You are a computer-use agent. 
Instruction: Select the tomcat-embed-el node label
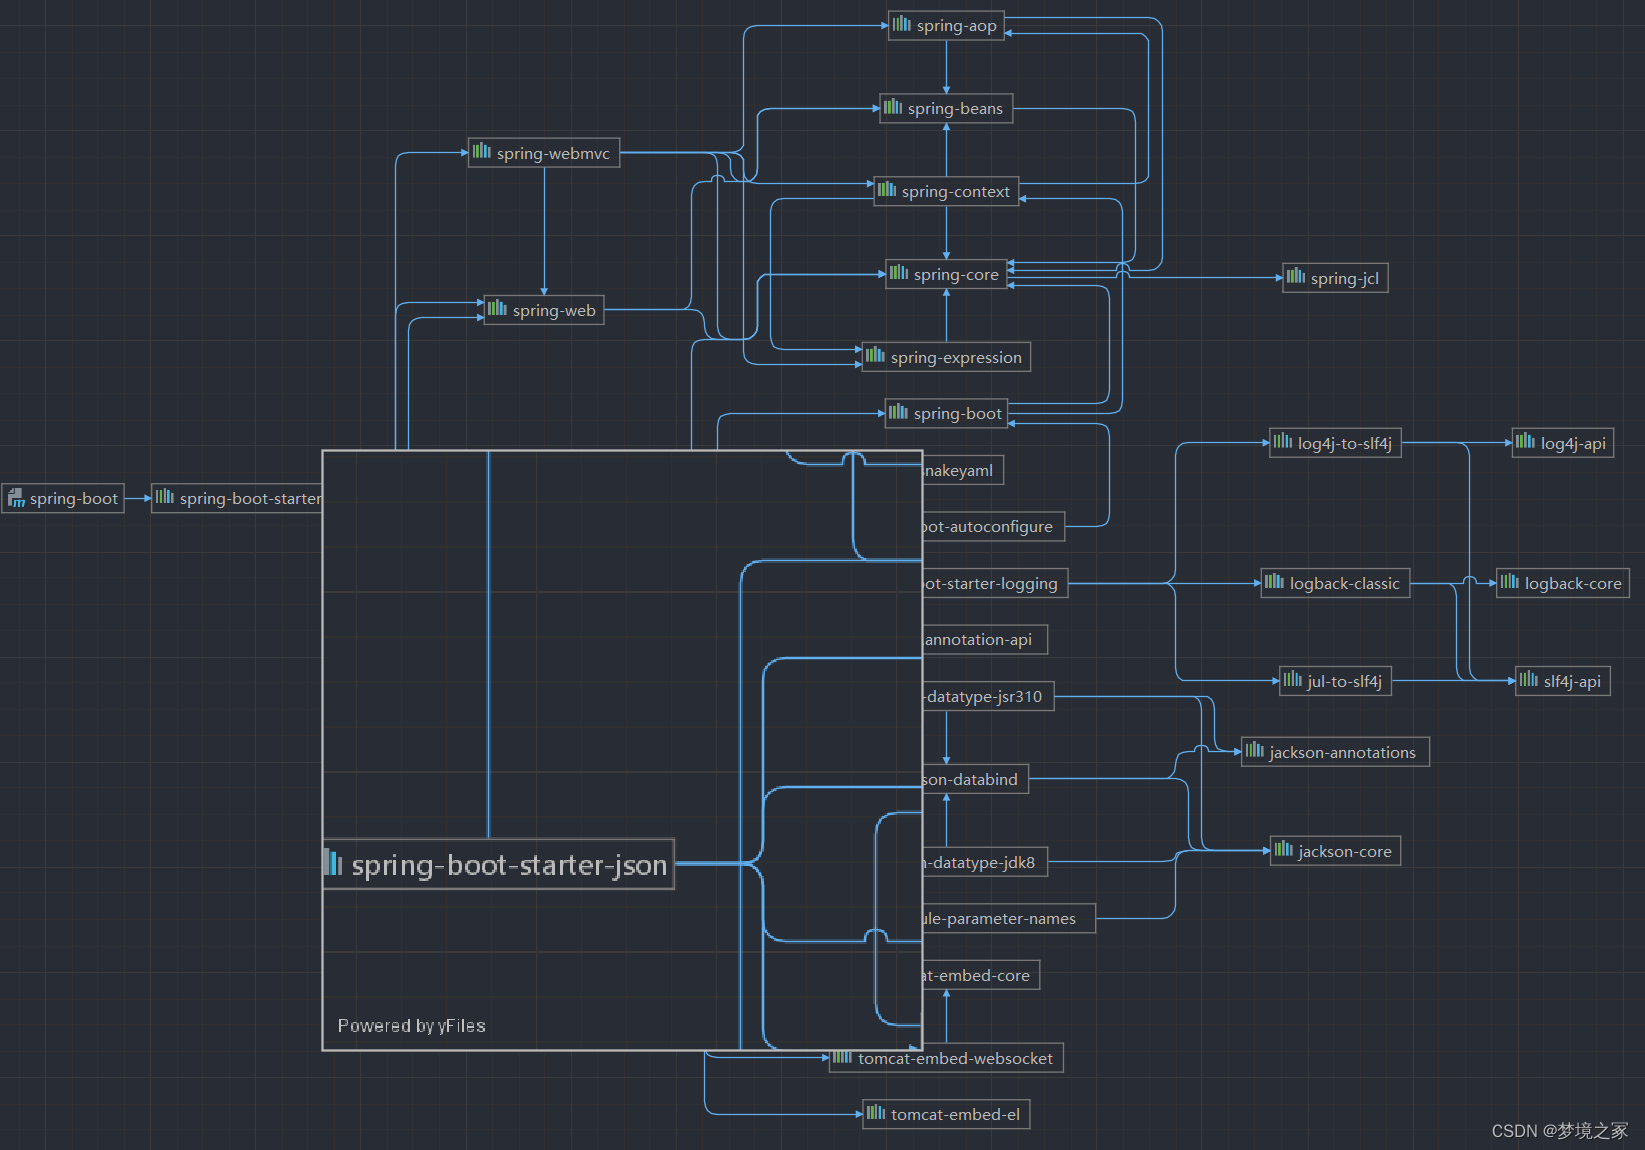pyautogui.click(x=955, y=1115)
